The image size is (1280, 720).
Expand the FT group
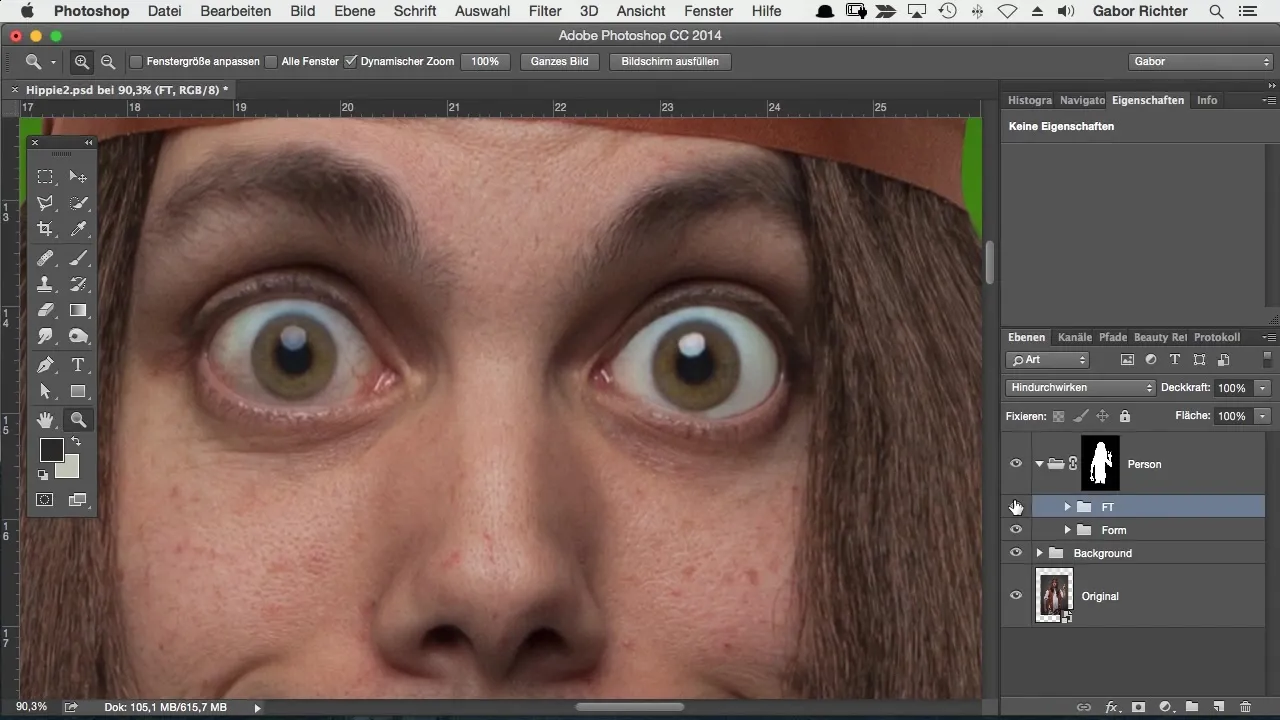click(1067, 507)
